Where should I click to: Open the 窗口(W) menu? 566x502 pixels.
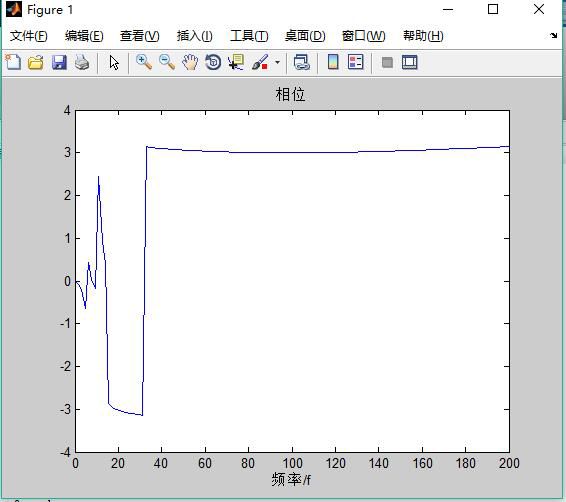pyautogui.click(x=363, y=36)
